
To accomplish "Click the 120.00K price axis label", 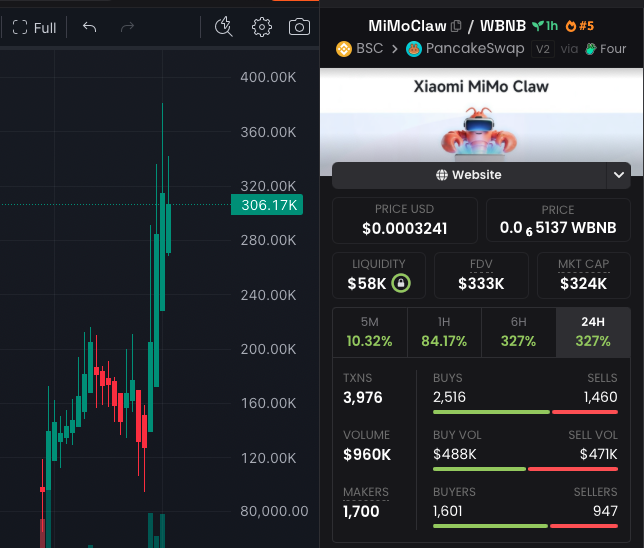I will (268, 458).
